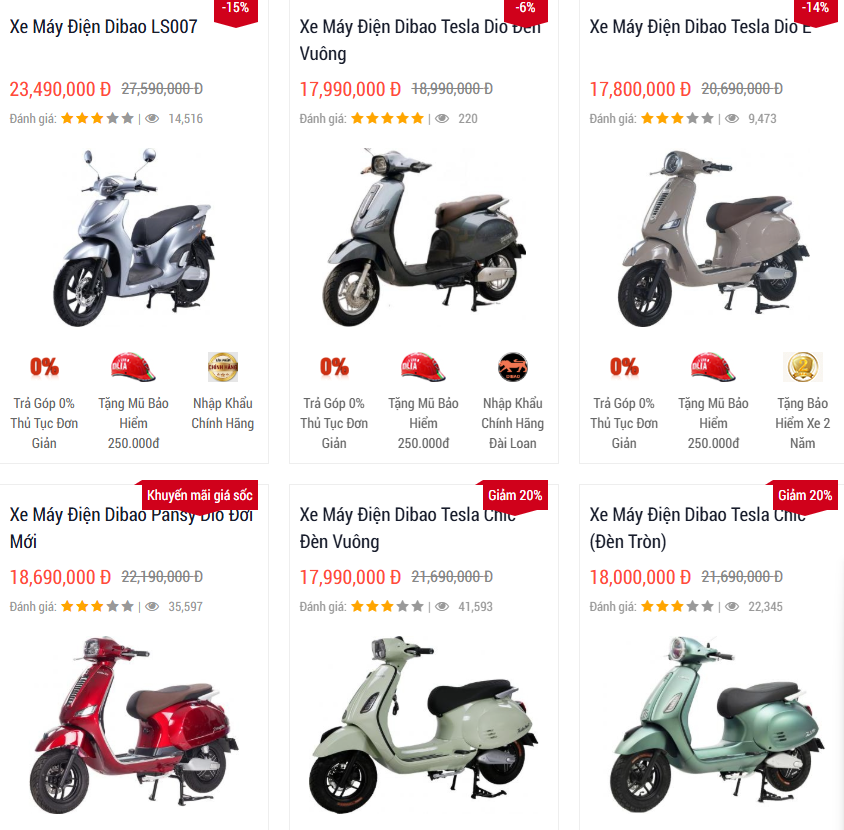Open the Dibao Tesla Chic Đèn Vuông title
Screen dimensions: 844x830
pyautogui.click(x=407, y=528)
